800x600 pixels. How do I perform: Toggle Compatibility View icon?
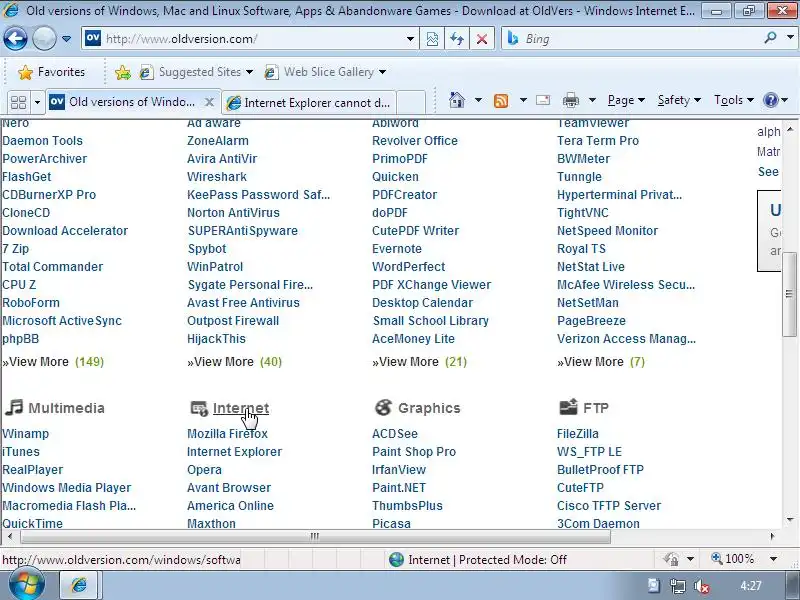432,39
